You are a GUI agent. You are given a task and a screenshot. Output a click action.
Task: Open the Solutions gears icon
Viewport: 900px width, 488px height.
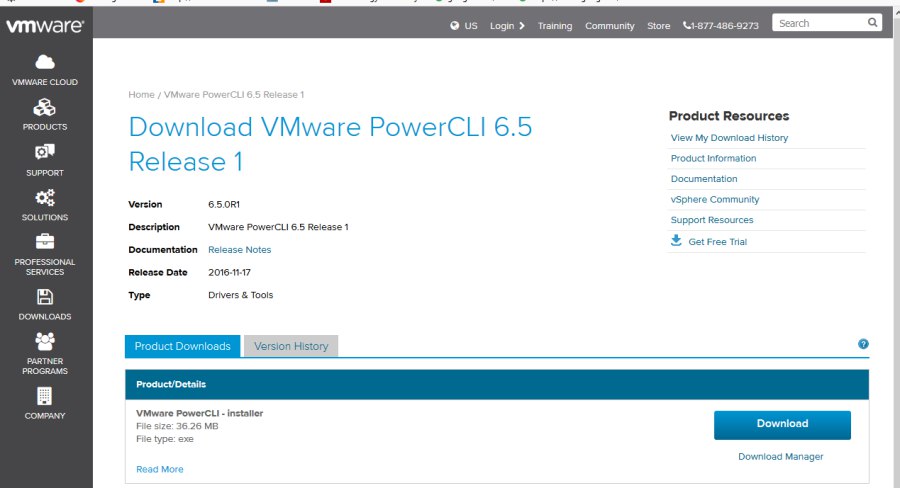pos(45,197)
